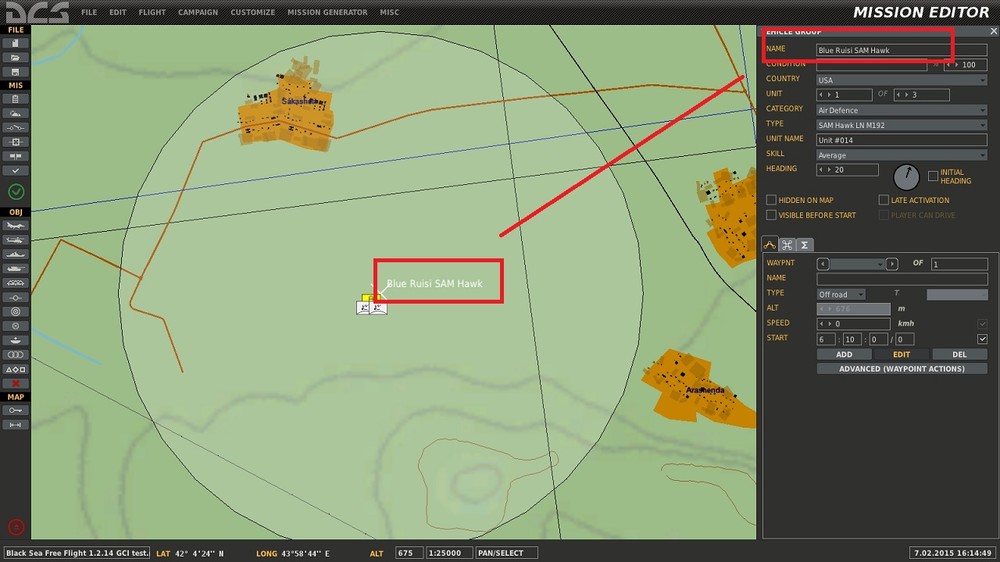The width and height of the screenshot is (1000, 562).
Task: Open the Country dropdown showing USA
Action: (x=902, y=80)
